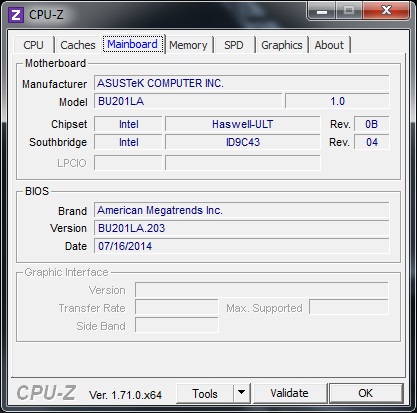
Task: Click the Ver. 1.71.0.x64 version text
Action: point(125,395)
